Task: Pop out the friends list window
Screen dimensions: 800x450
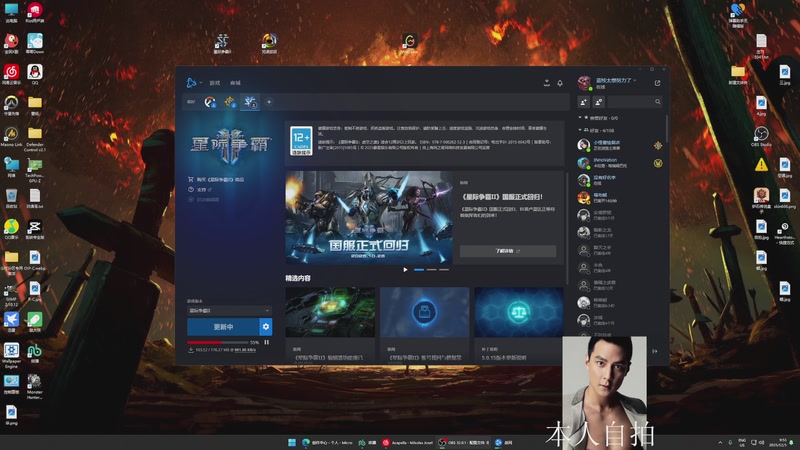Action: tap(657, 83)
